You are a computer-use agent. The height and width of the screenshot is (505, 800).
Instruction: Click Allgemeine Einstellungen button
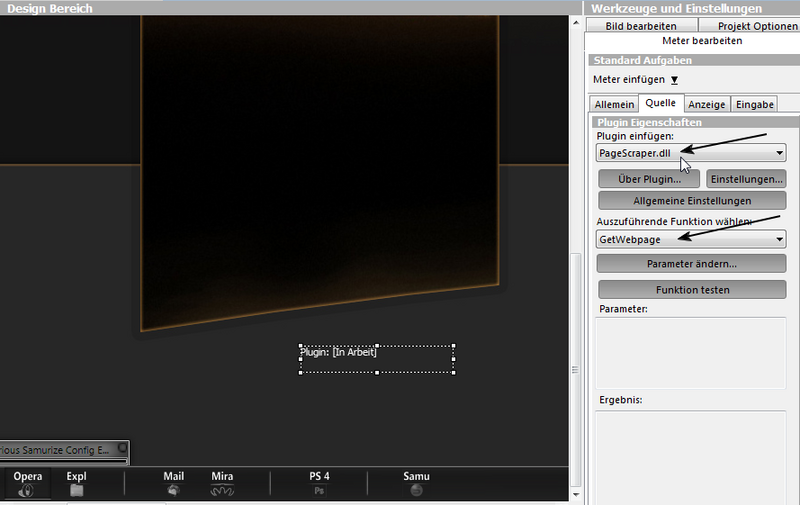pos(692,200)
